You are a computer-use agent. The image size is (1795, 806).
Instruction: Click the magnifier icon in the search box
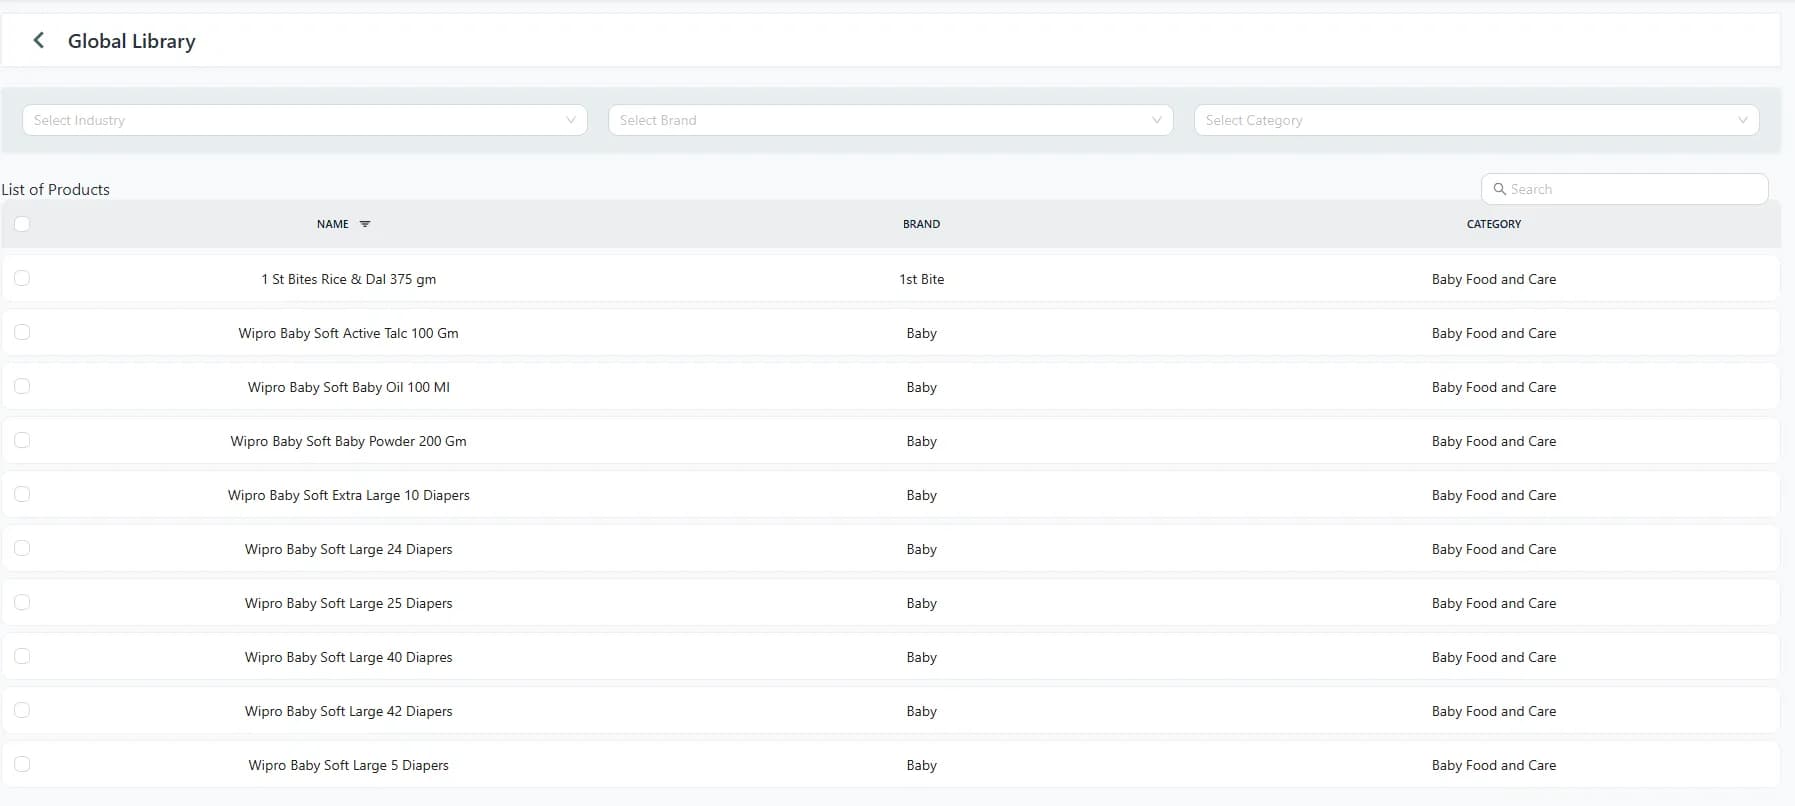tap(1499, 189)
